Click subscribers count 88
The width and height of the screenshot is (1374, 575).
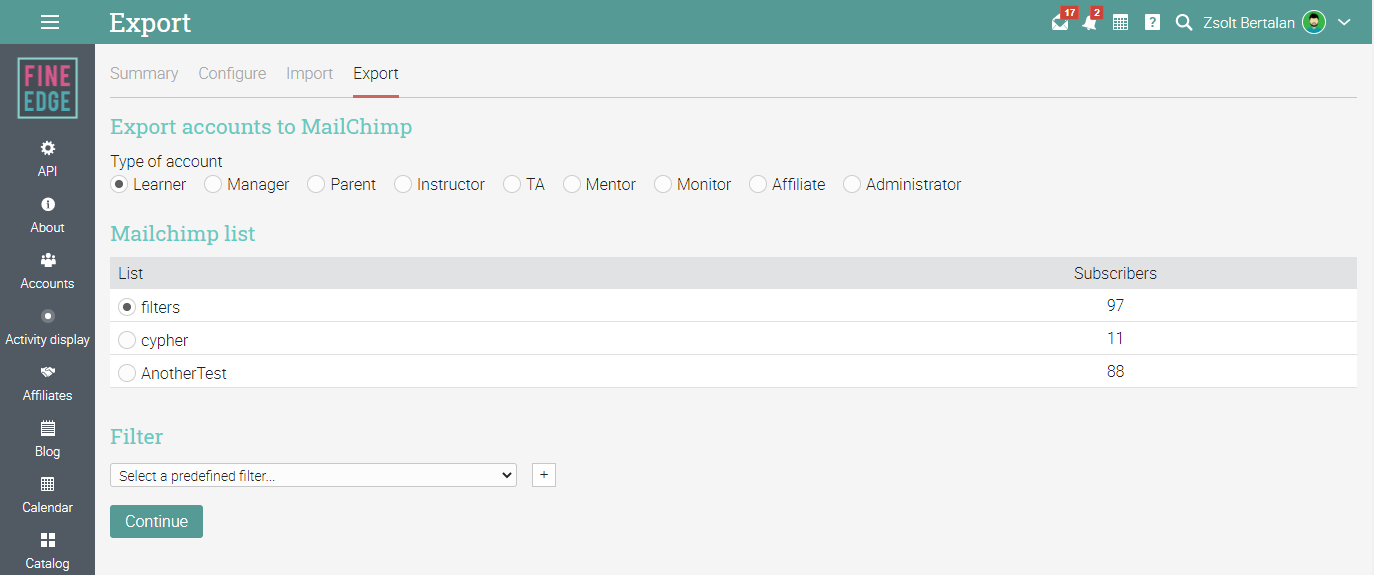tap(1115, 371)
